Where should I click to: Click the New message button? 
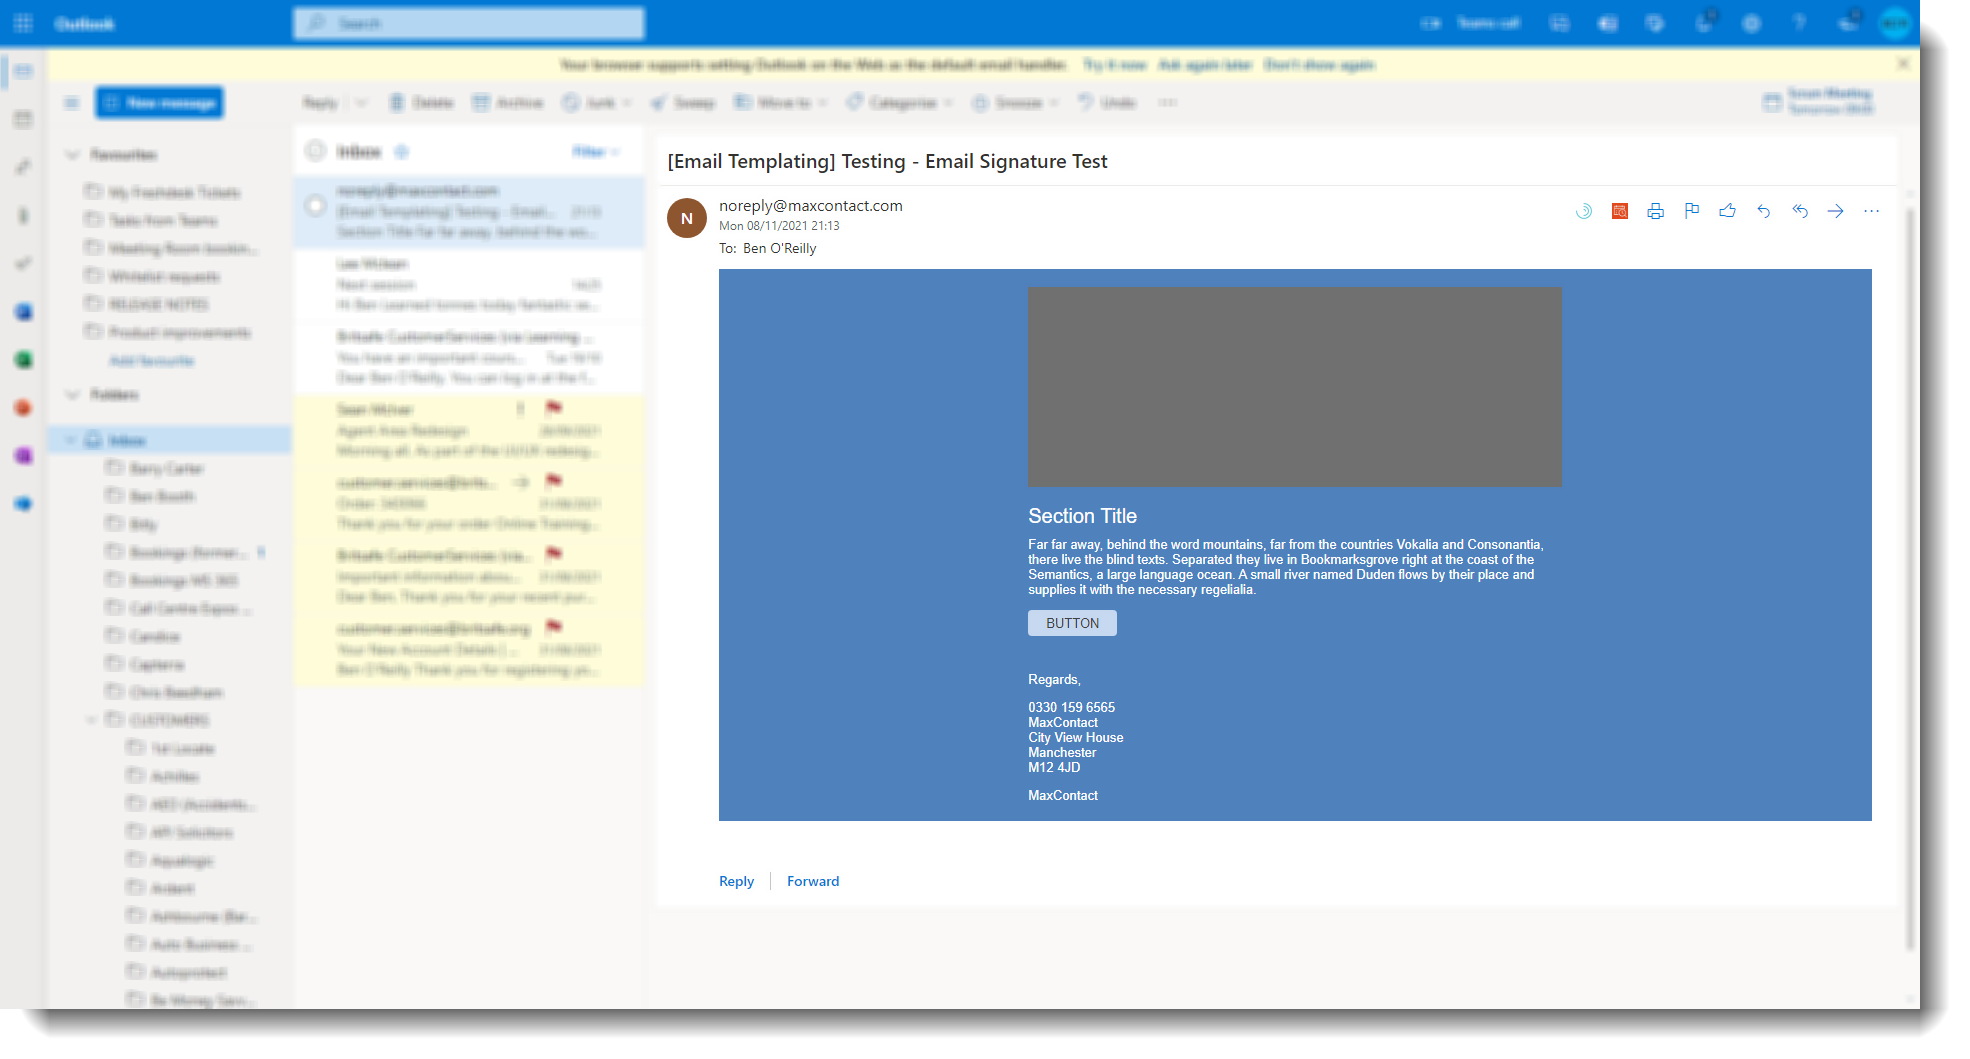160,103
